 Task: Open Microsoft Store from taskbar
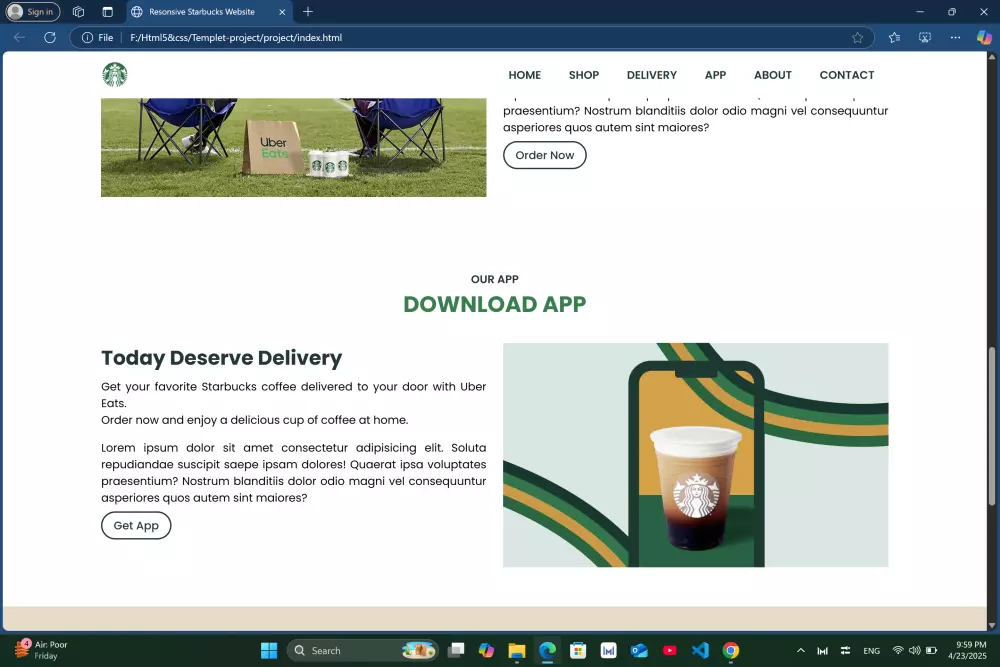tap(578, 650)
